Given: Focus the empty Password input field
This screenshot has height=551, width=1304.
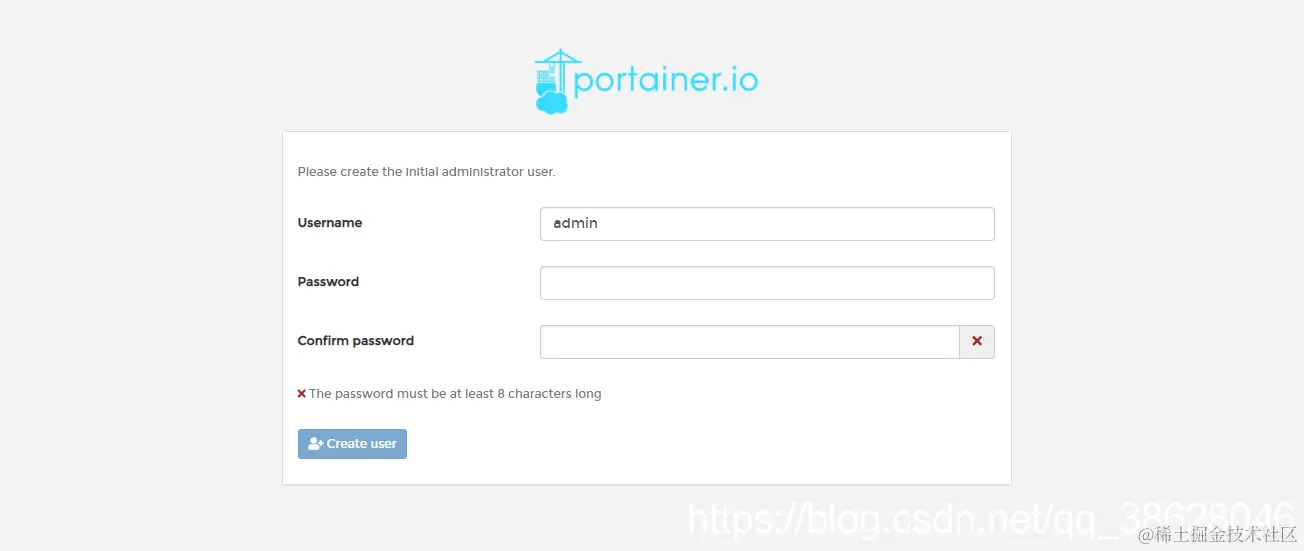Looking at the screenshot, I should tap(767, 283).
